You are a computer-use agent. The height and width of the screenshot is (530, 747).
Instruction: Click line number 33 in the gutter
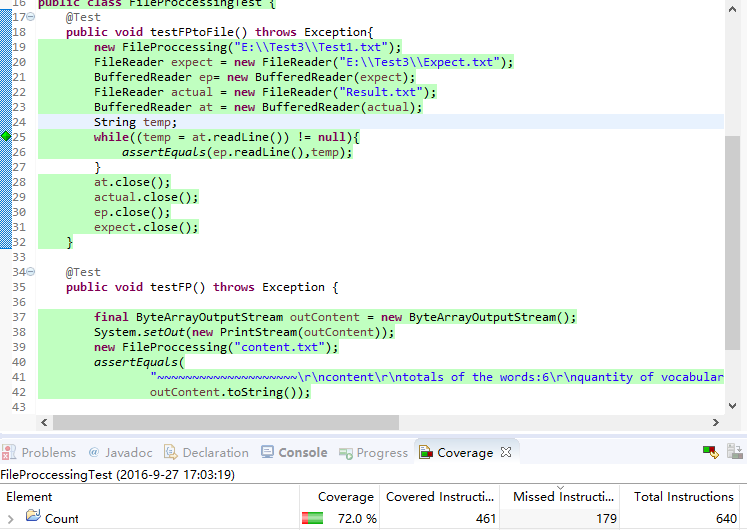click(x=19, y=257)
